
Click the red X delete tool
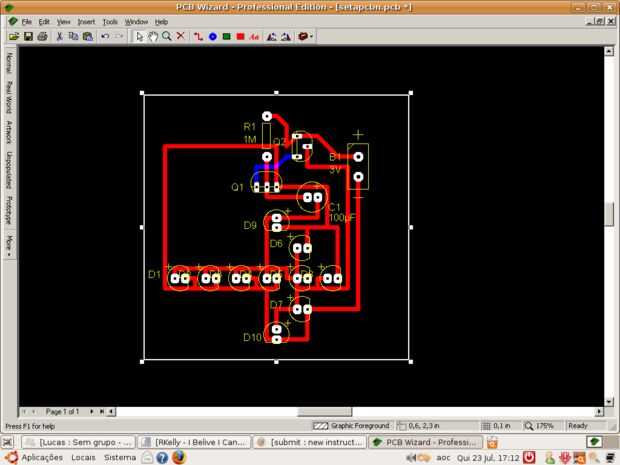(x=180, y=36)
